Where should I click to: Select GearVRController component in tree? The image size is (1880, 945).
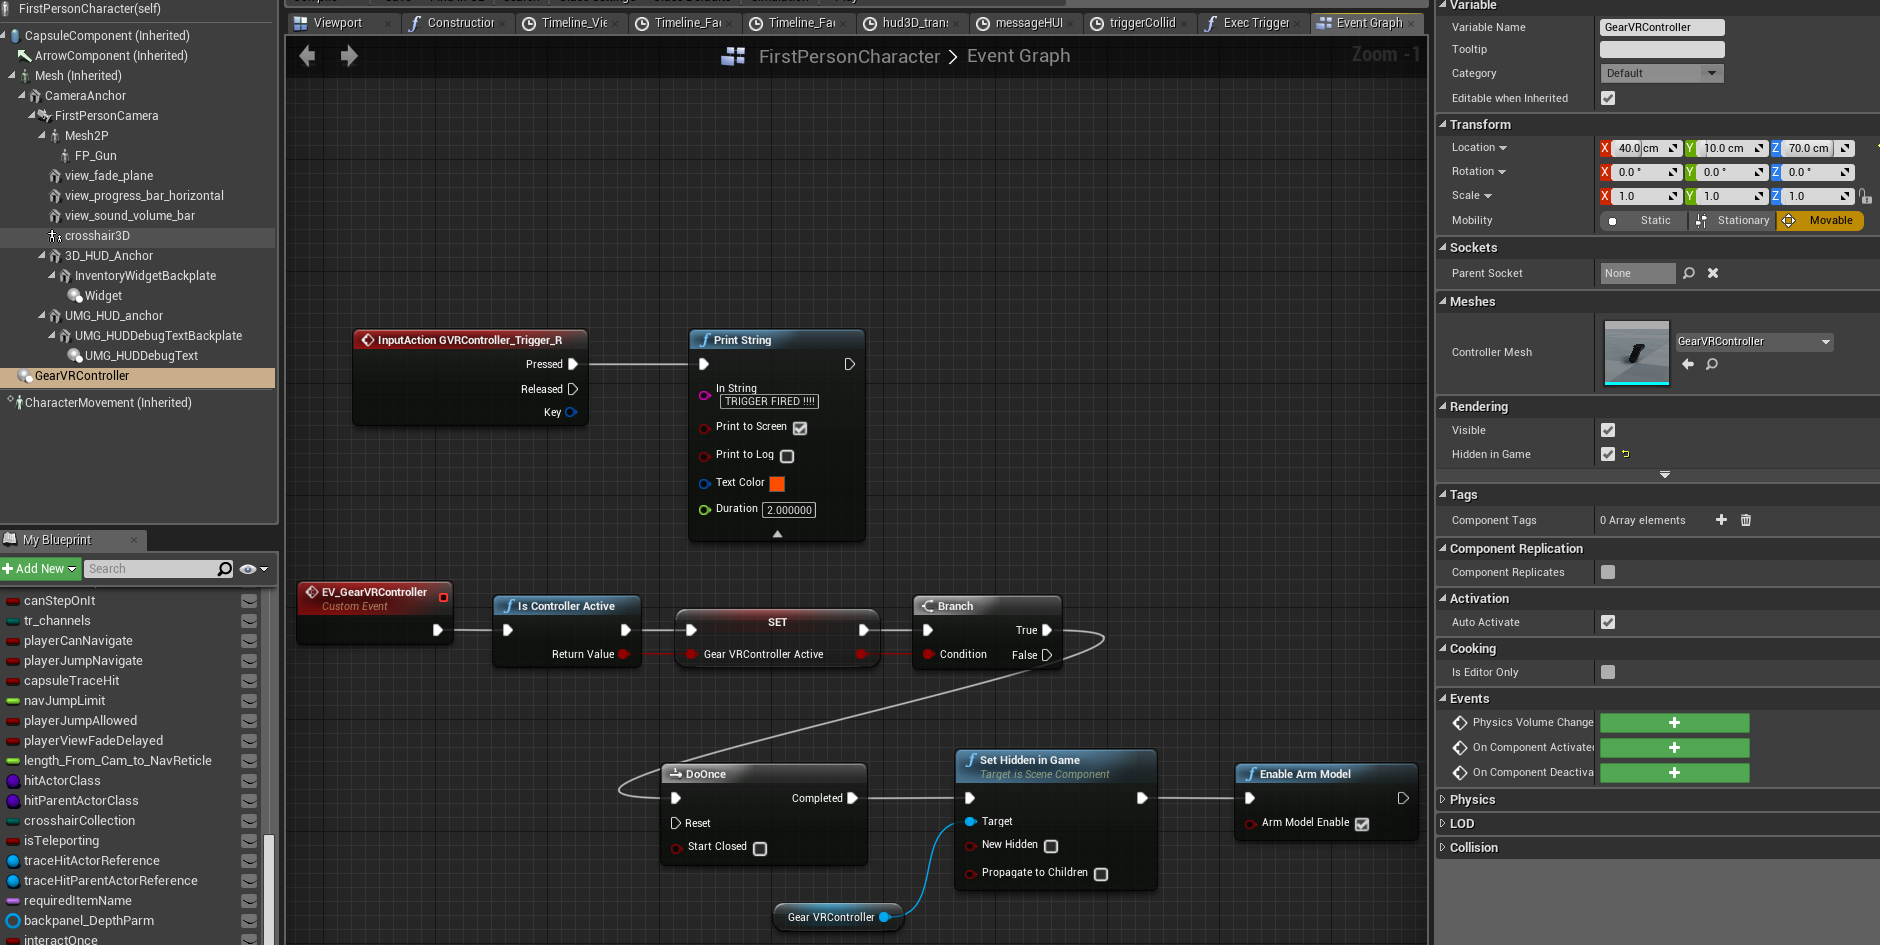coord(138,376)
